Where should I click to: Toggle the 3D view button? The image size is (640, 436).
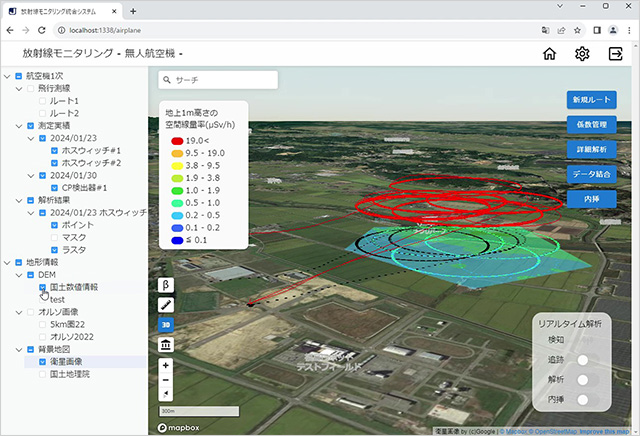[166, 324]
